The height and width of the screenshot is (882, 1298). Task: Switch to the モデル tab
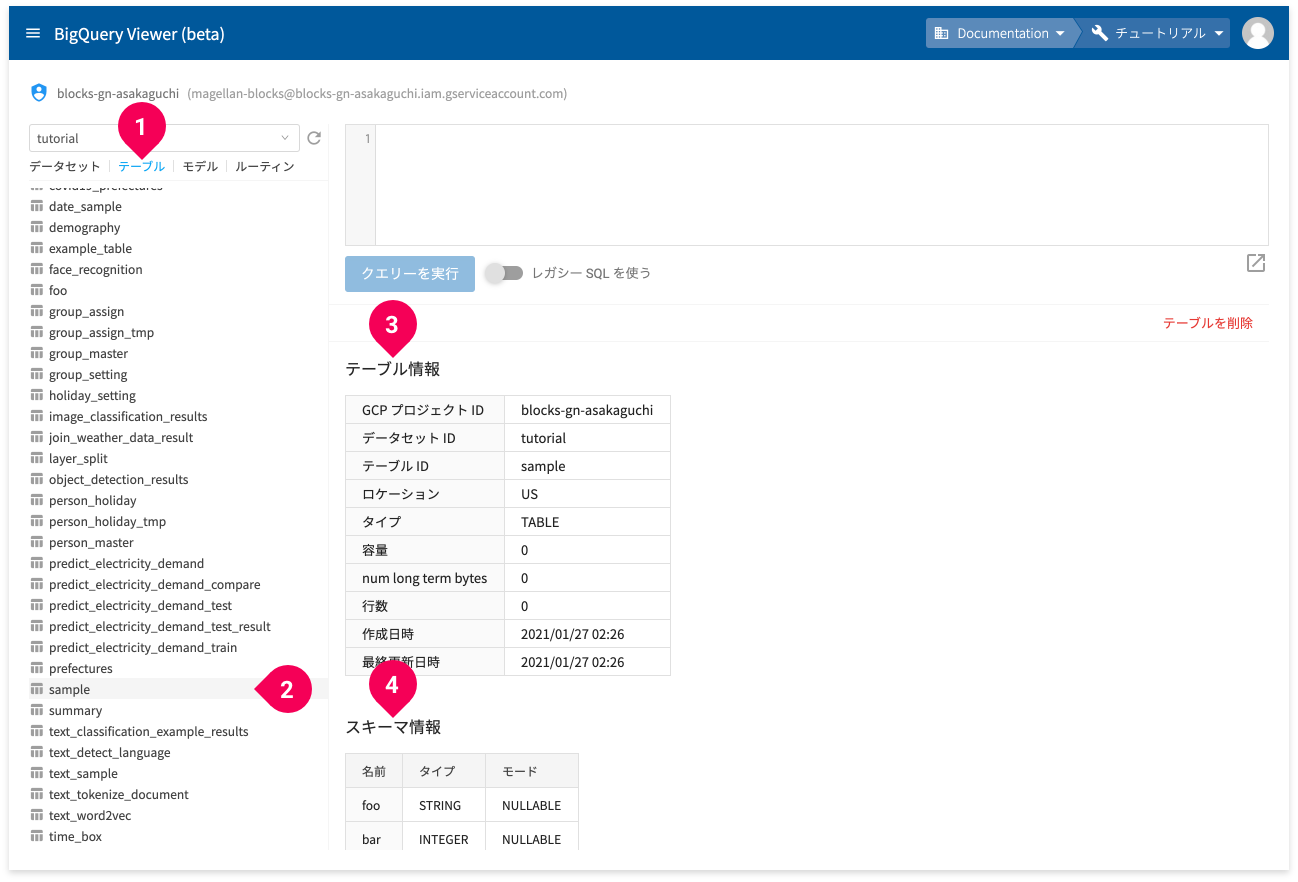click(x=200, y=166)
